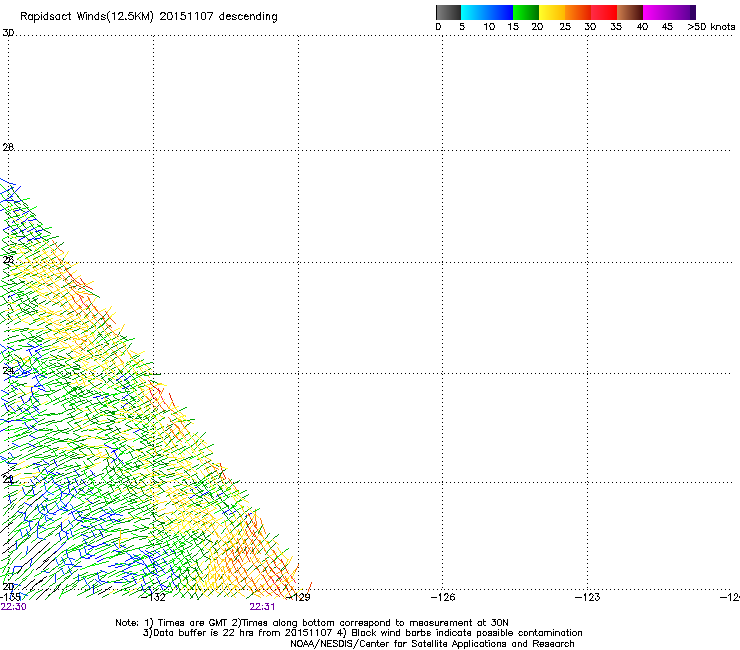The width and height of the screenshot is (740, 650).
Task: Click the '10' label under the color bar
Action: point(489,27)
